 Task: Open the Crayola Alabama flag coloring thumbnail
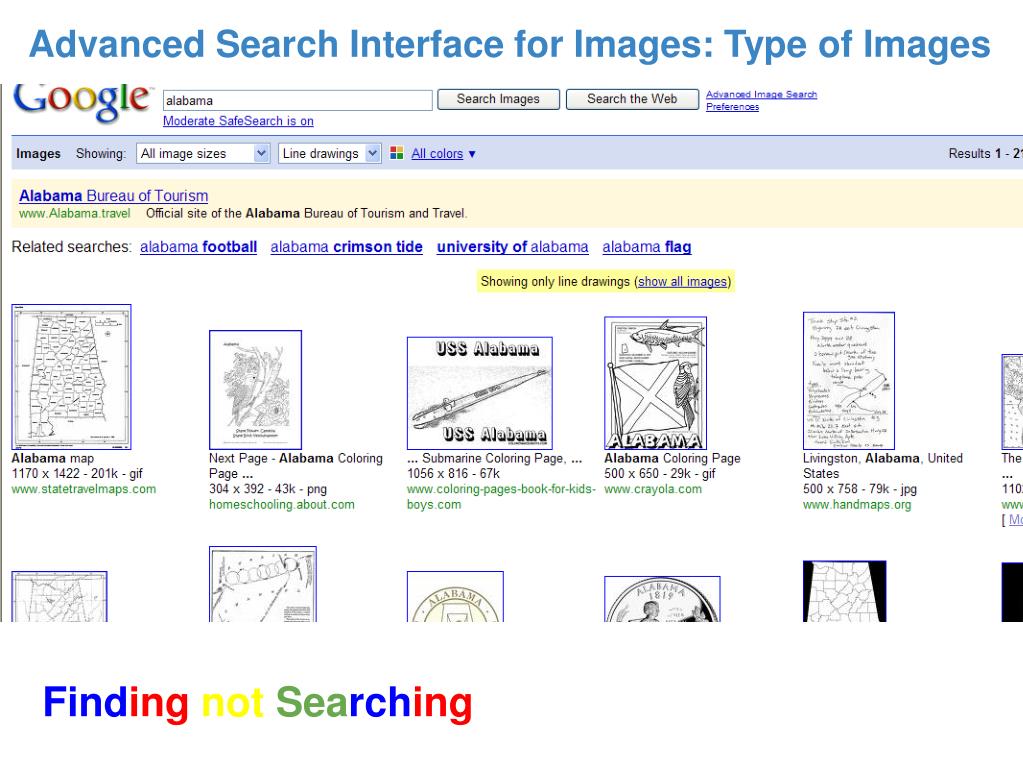(656, 384)
